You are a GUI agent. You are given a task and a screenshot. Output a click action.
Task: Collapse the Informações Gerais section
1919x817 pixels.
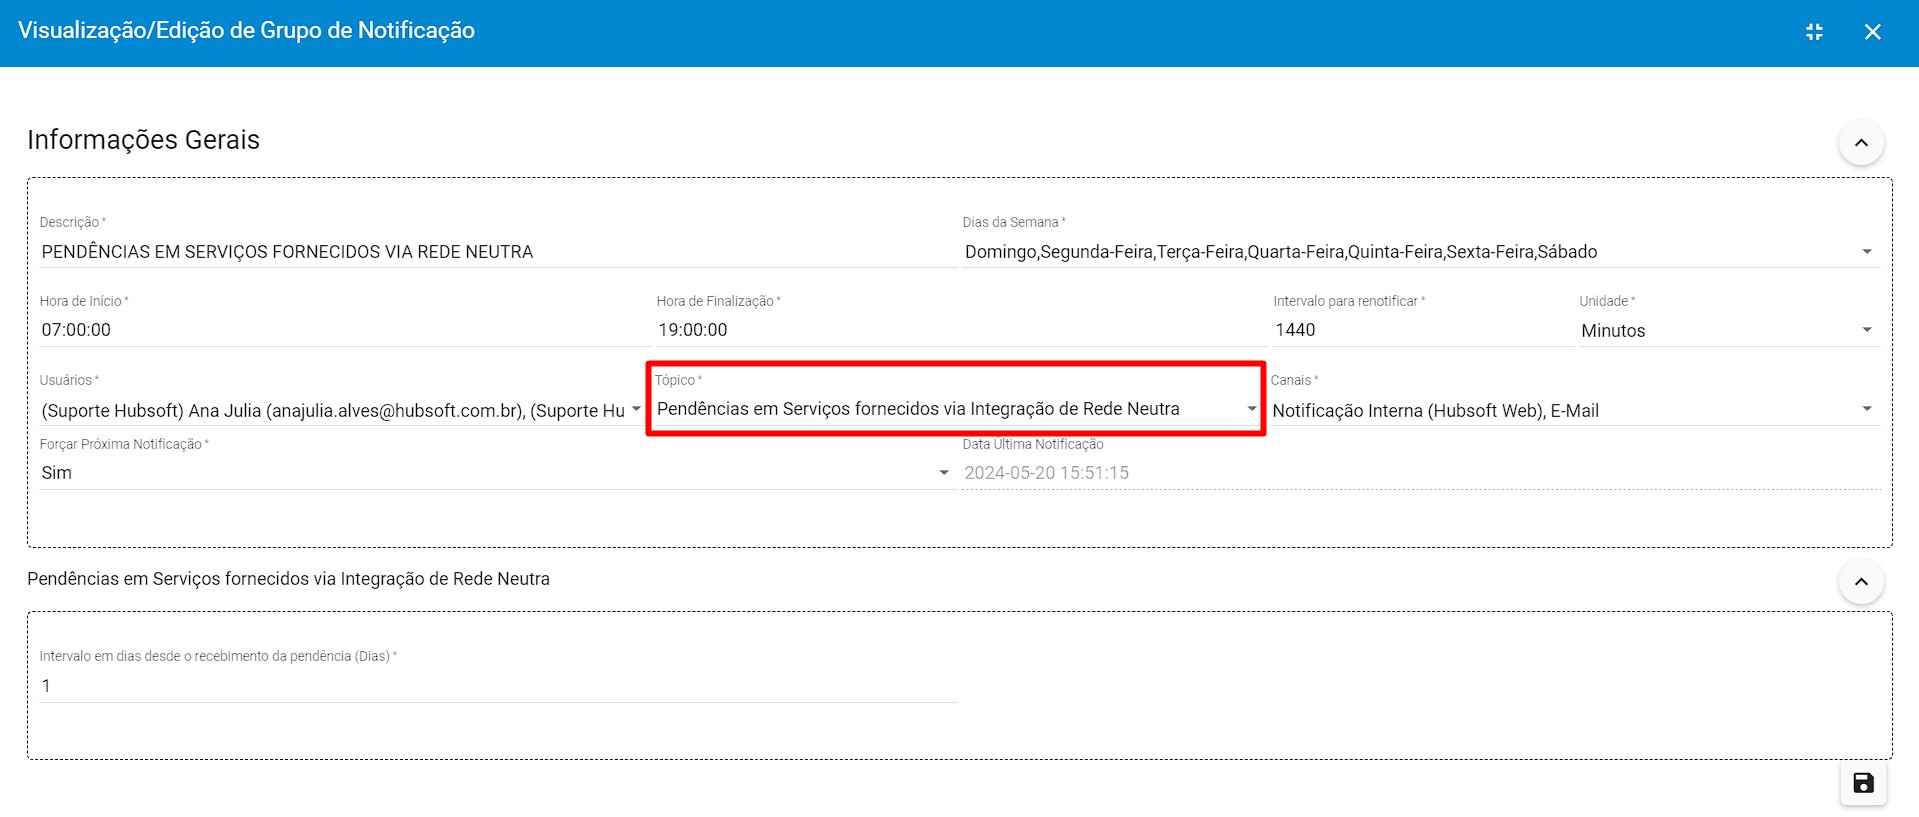[1861, 143]
